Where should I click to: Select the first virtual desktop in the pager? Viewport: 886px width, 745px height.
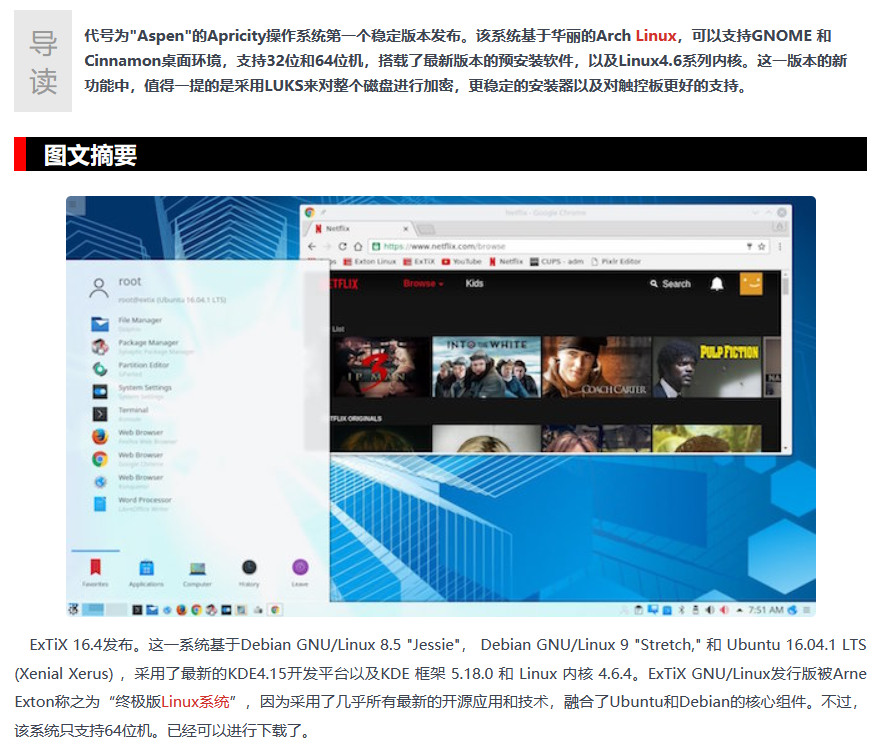93,609
